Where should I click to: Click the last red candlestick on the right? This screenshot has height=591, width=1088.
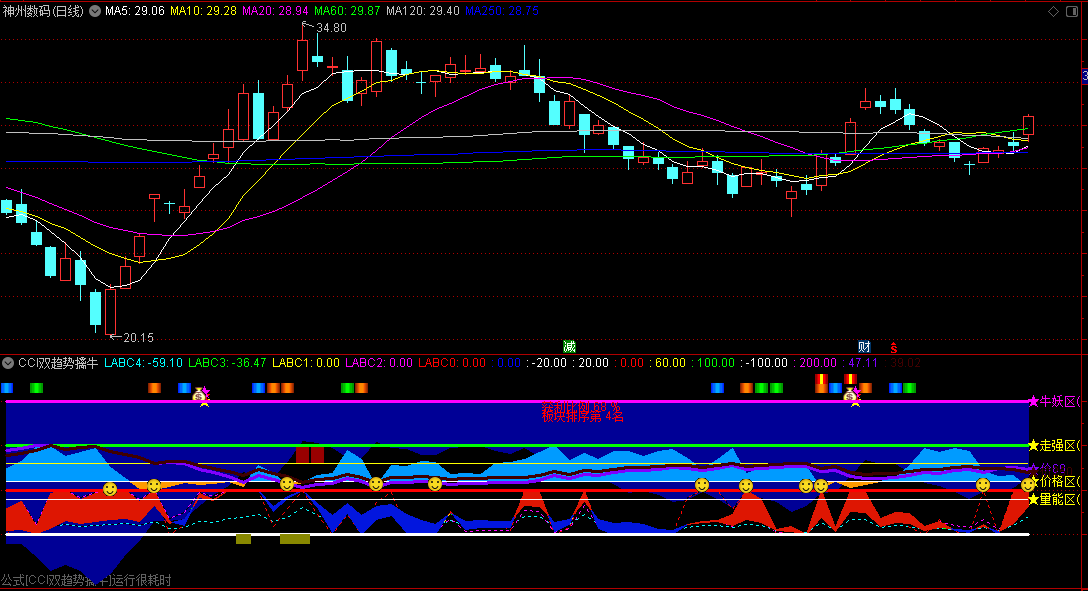(1028, 126)
